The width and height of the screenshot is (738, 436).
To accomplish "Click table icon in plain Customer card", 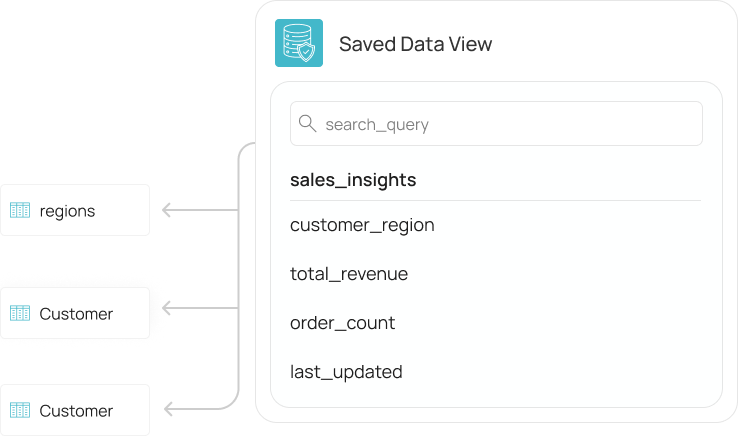I will point(20,410).
